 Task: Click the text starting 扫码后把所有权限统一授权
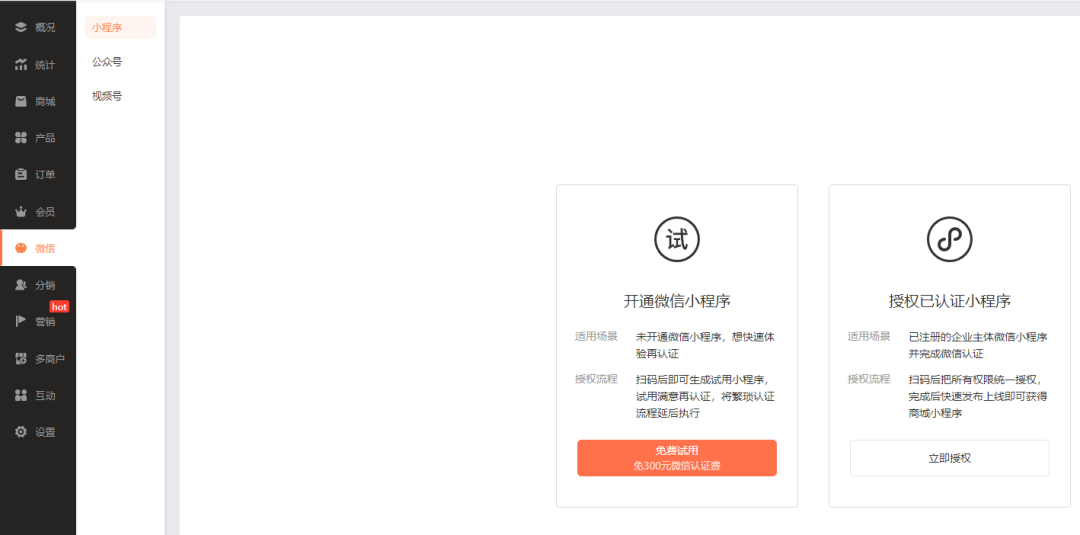[978, 396]
